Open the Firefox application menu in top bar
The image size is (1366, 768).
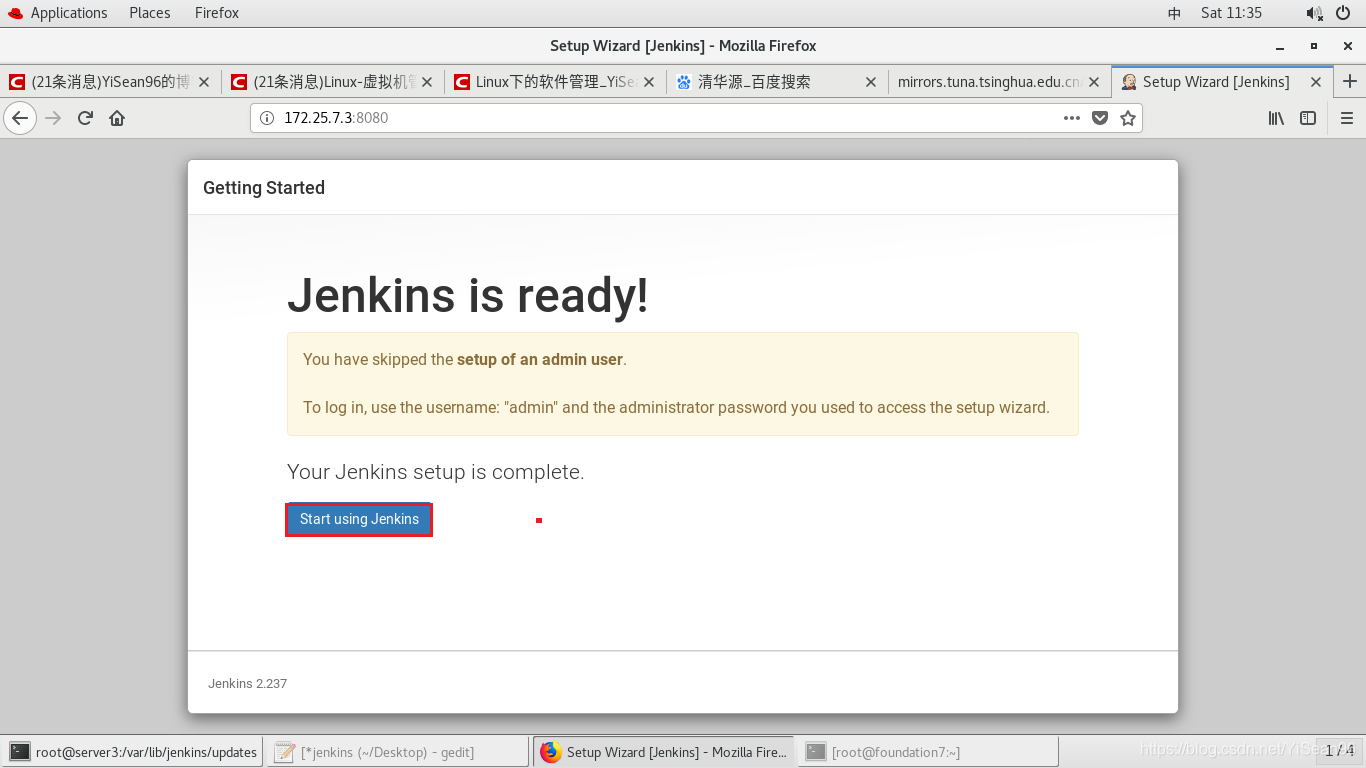pos(217,13)
